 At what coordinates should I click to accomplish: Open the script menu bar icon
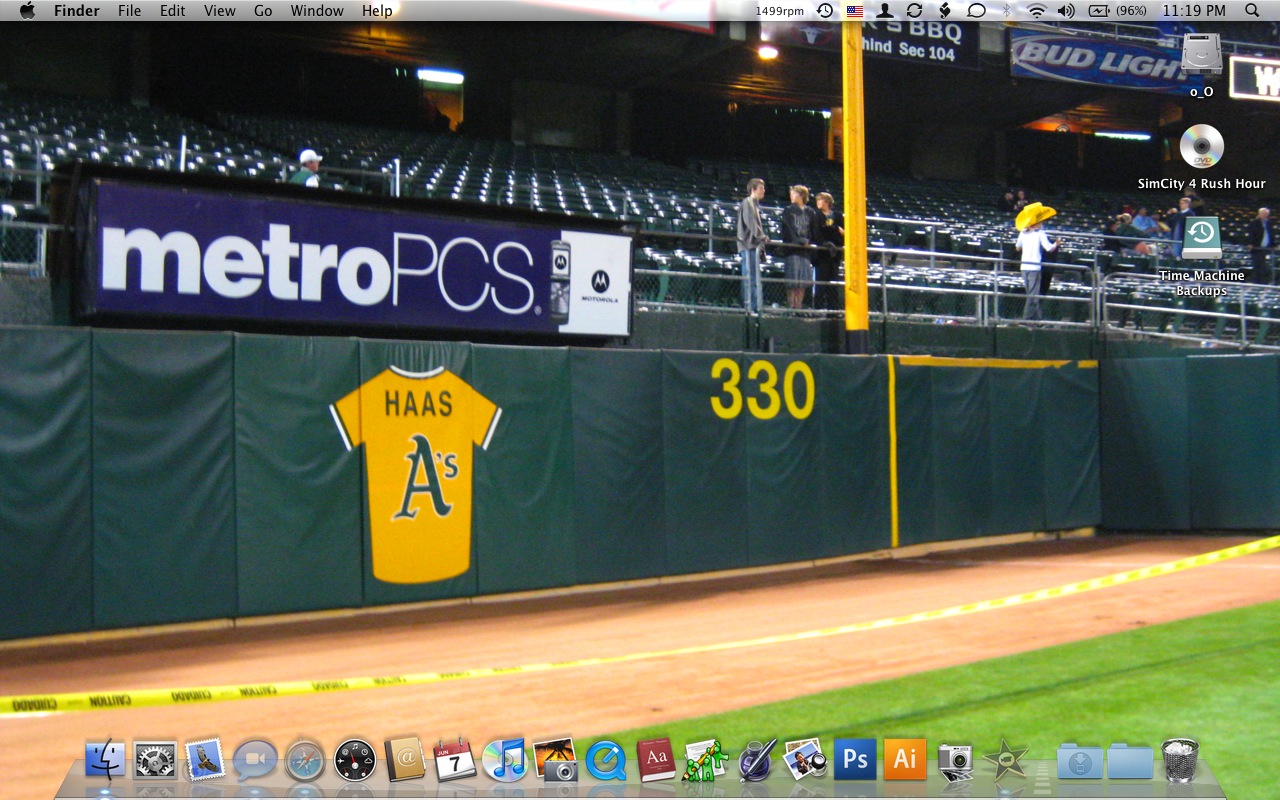coord(945,11)
